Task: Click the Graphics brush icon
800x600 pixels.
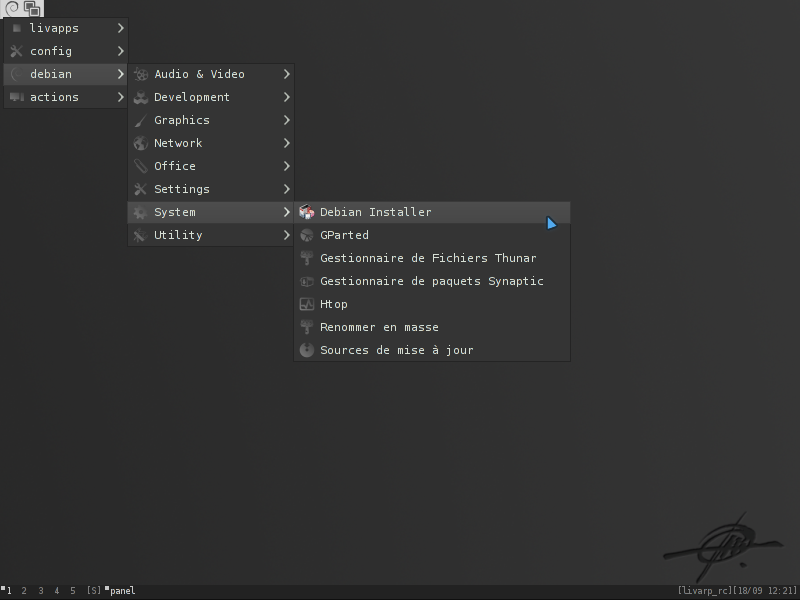Action: coord(141,120)
